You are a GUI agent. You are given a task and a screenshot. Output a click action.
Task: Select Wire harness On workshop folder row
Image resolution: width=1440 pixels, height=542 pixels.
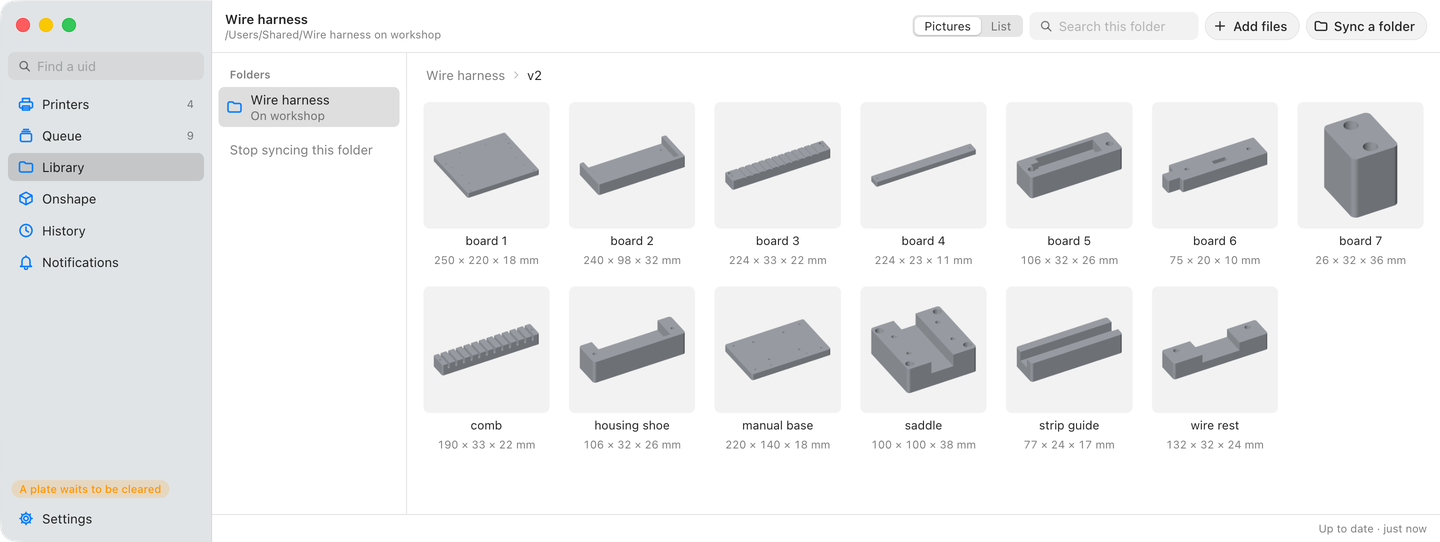coord(309,107)
